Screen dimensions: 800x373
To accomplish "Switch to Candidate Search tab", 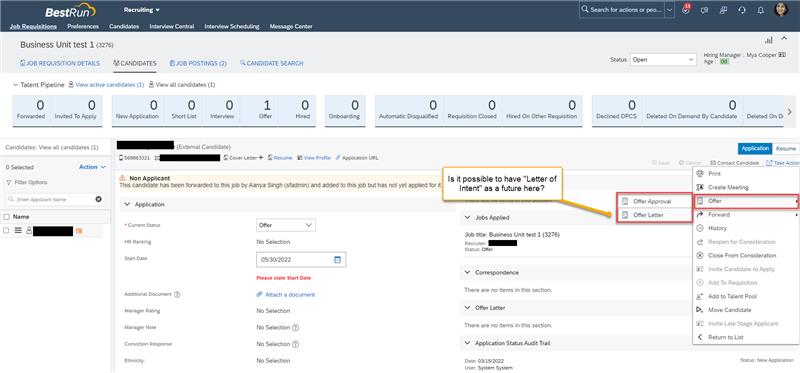I will (271, 63).
